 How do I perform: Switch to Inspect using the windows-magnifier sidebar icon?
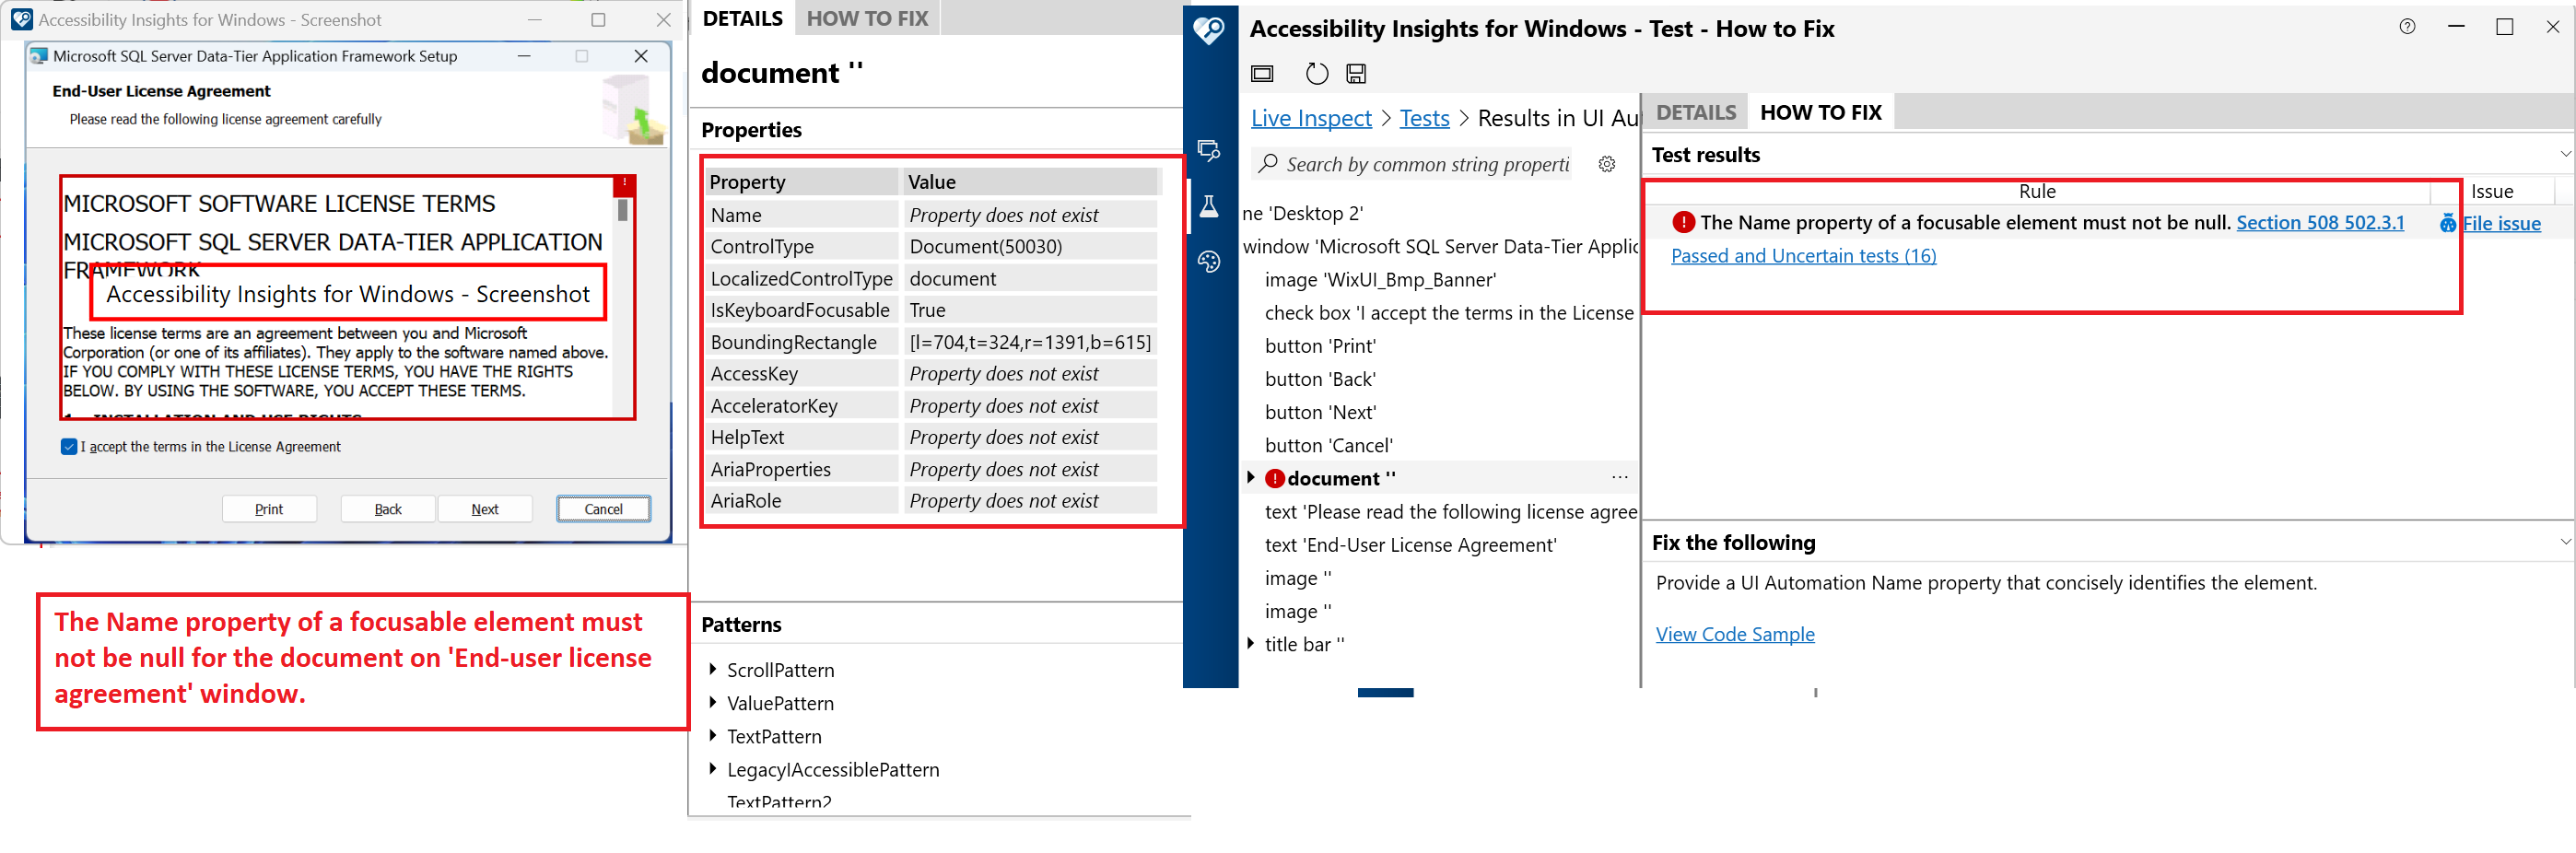[1211, 150]
